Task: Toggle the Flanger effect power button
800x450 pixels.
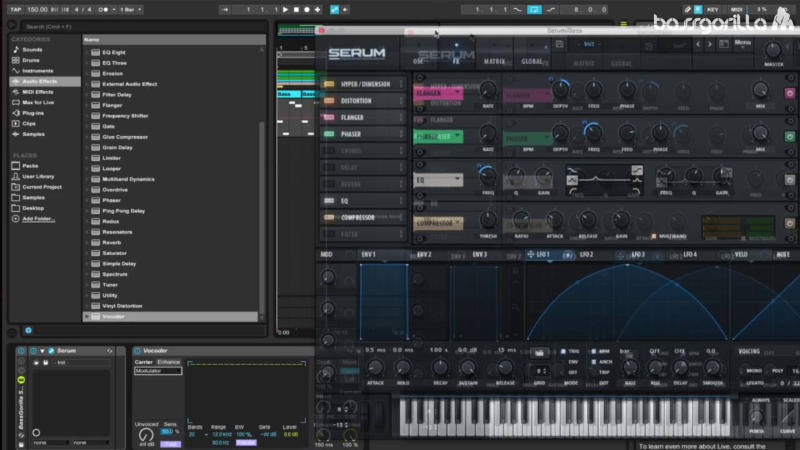Action: pos(789,93)
